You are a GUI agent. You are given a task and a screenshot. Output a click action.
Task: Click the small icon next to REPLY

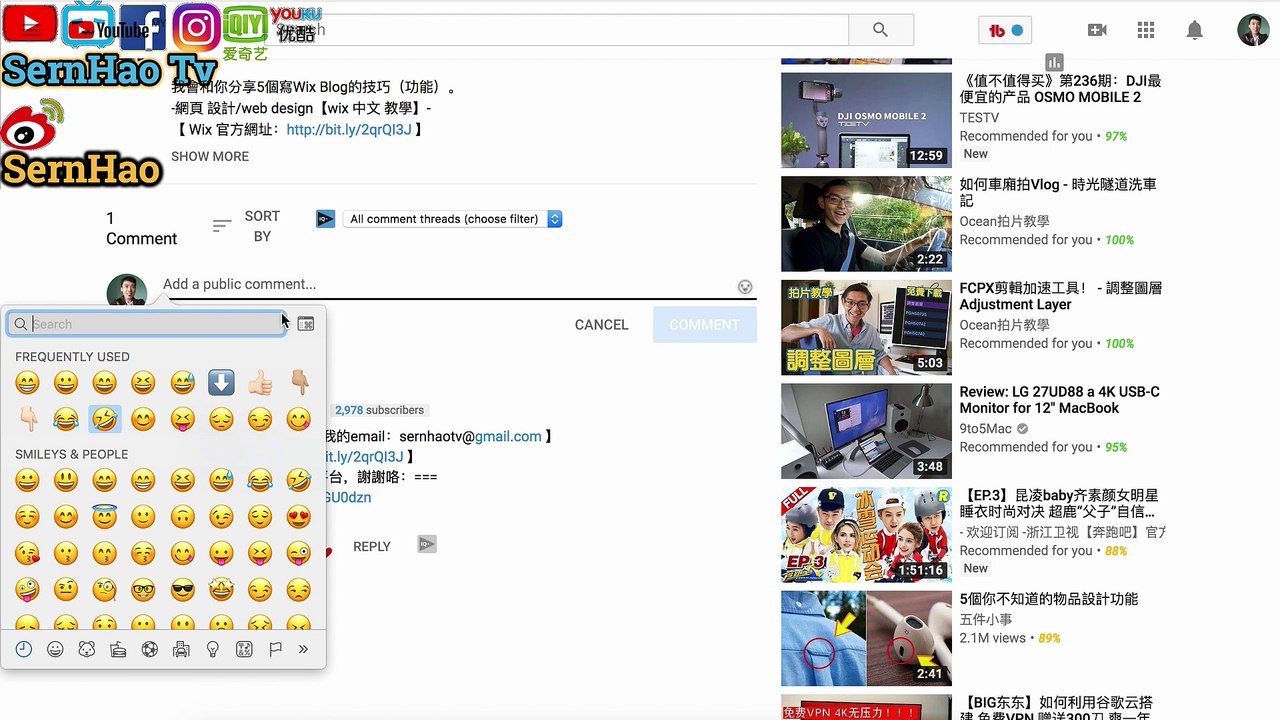[427, 544]
